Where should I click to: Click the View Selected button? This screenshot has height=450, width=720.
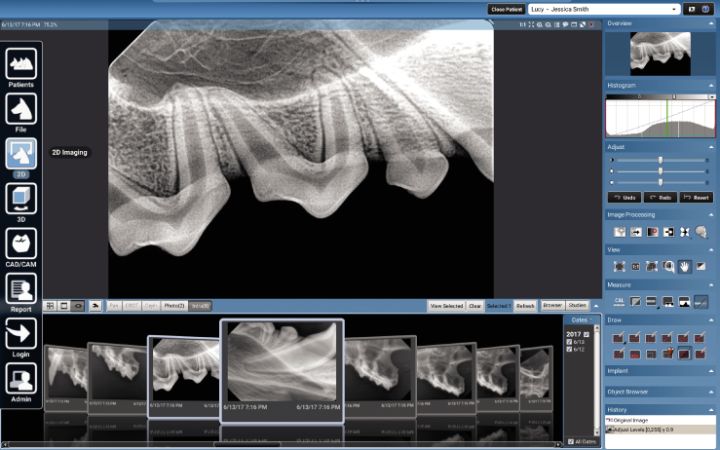[446, 306]
